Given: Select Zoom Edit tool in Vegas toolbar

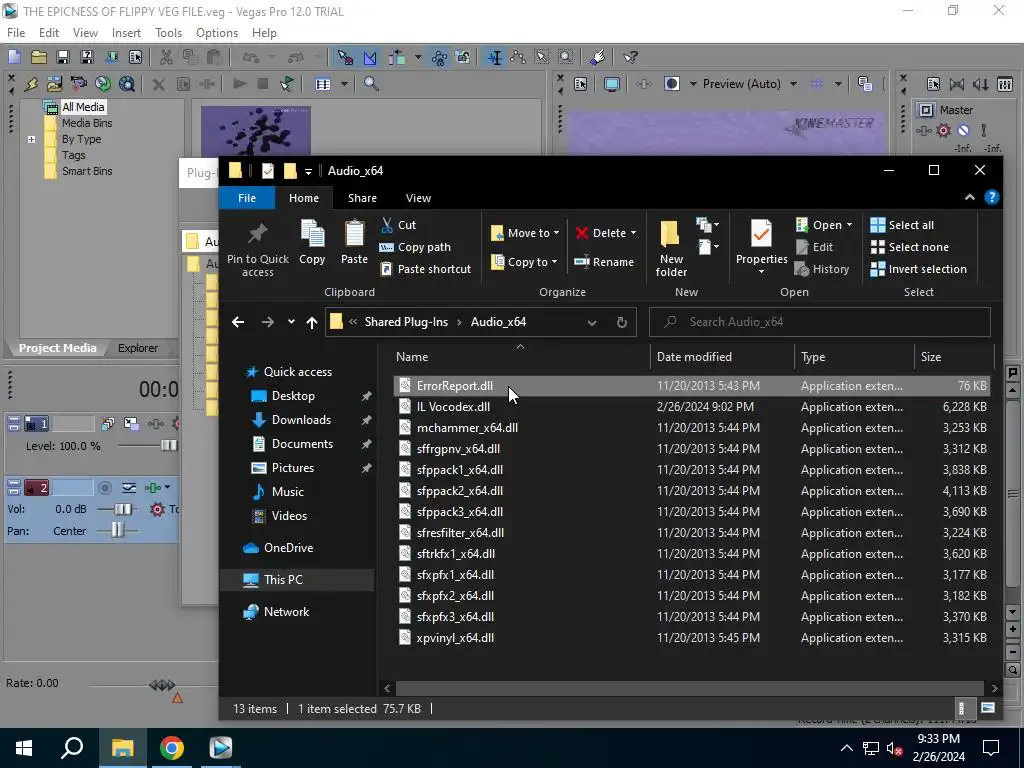Looking at the screenshot, I should (566, 57).
